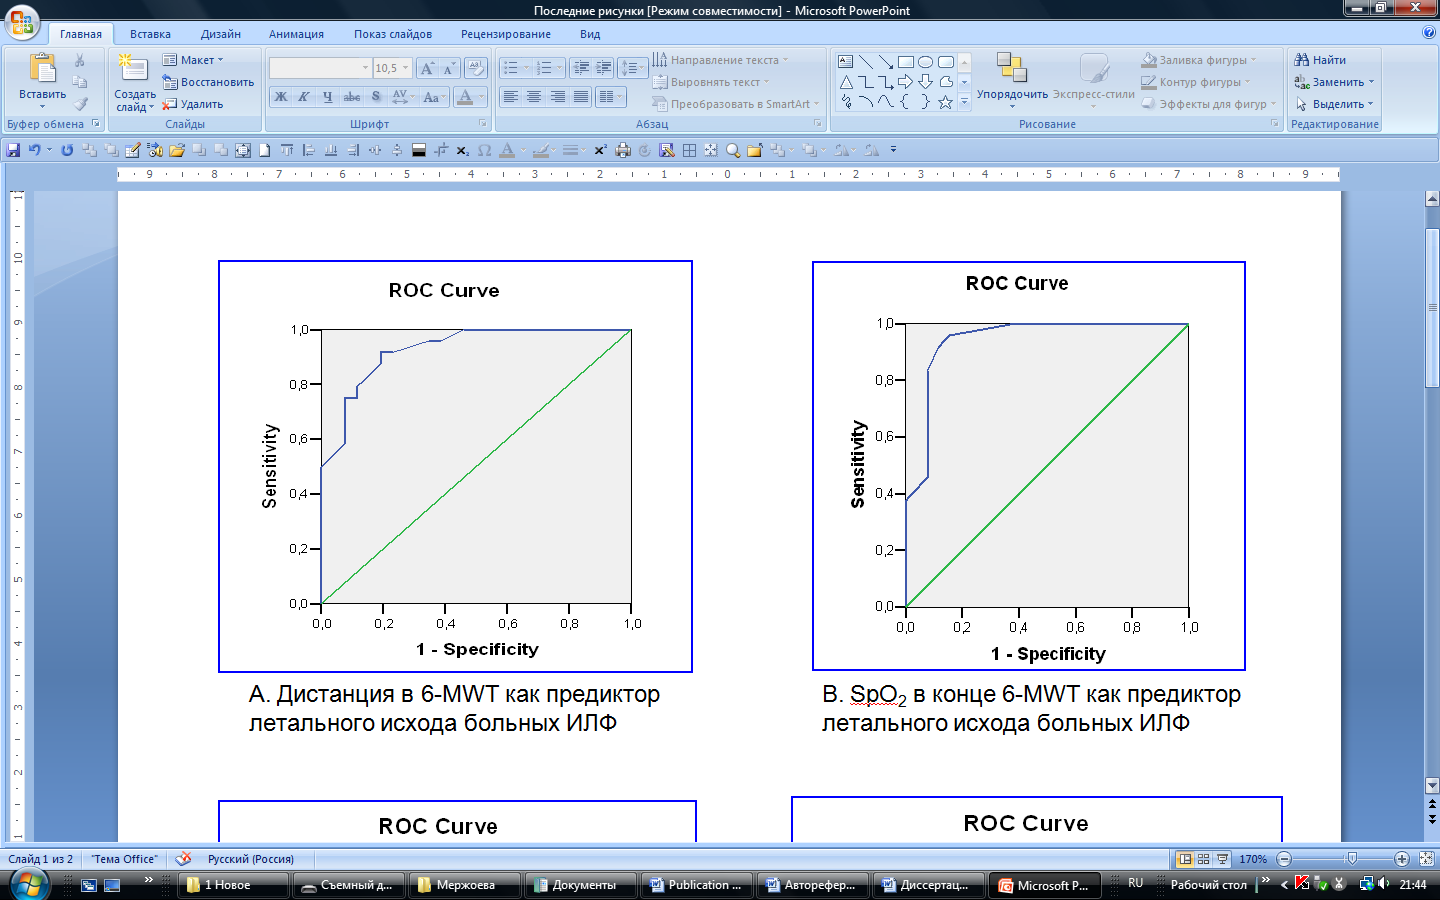Viewport: 1440px width, 900px height.
Task: Open Заливка фигуры dropdown
Action: pyautogui.click(x=1198, y=60)
